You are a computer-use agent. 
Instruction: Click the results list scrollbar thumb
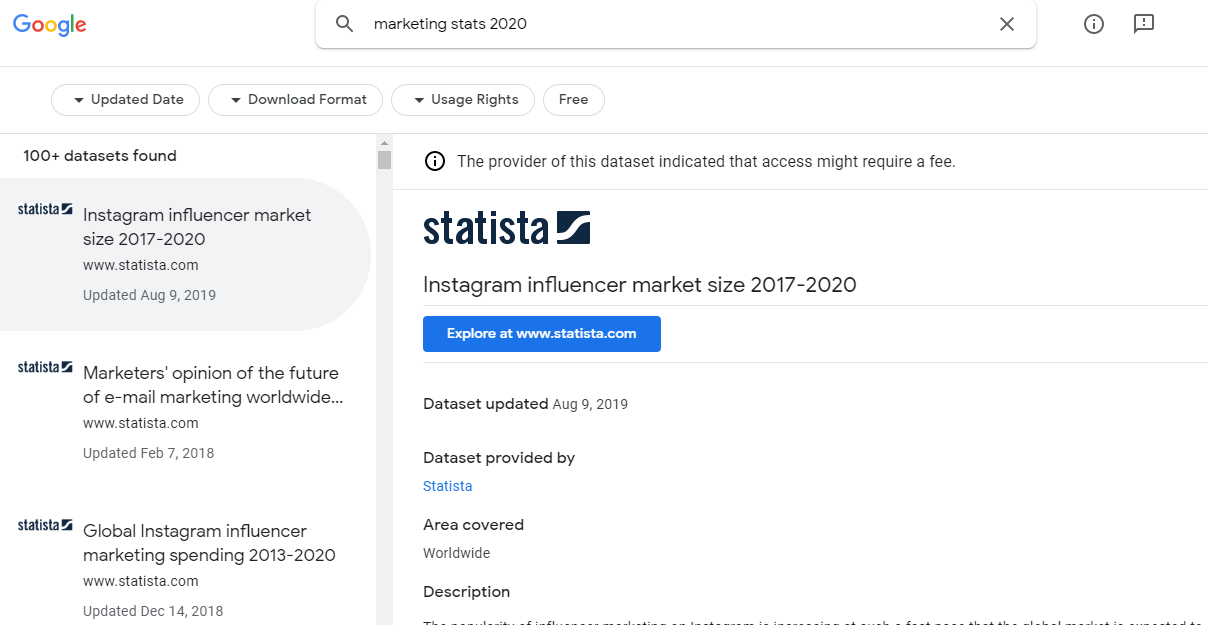[384, 160]
